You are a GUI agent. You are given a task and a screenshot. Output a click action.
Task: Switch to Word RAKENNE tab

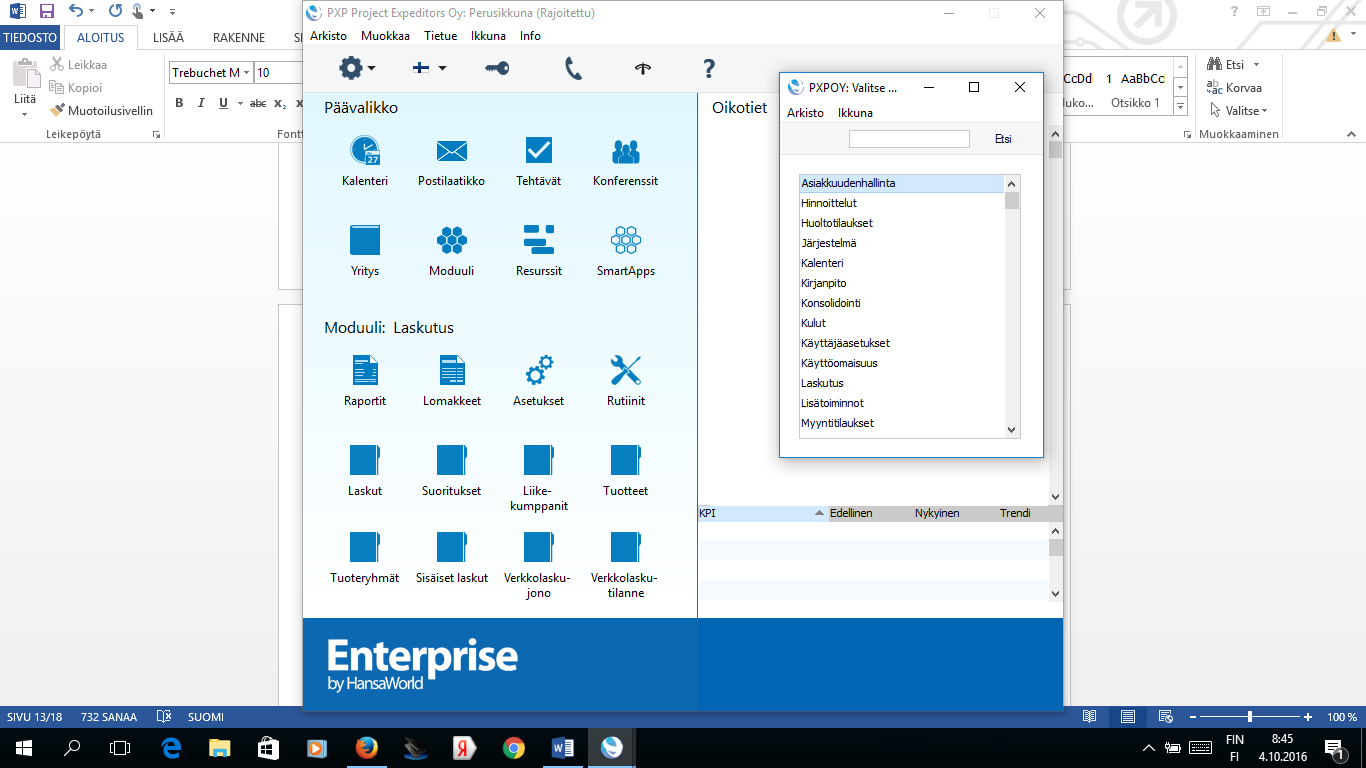coord(239,37)
